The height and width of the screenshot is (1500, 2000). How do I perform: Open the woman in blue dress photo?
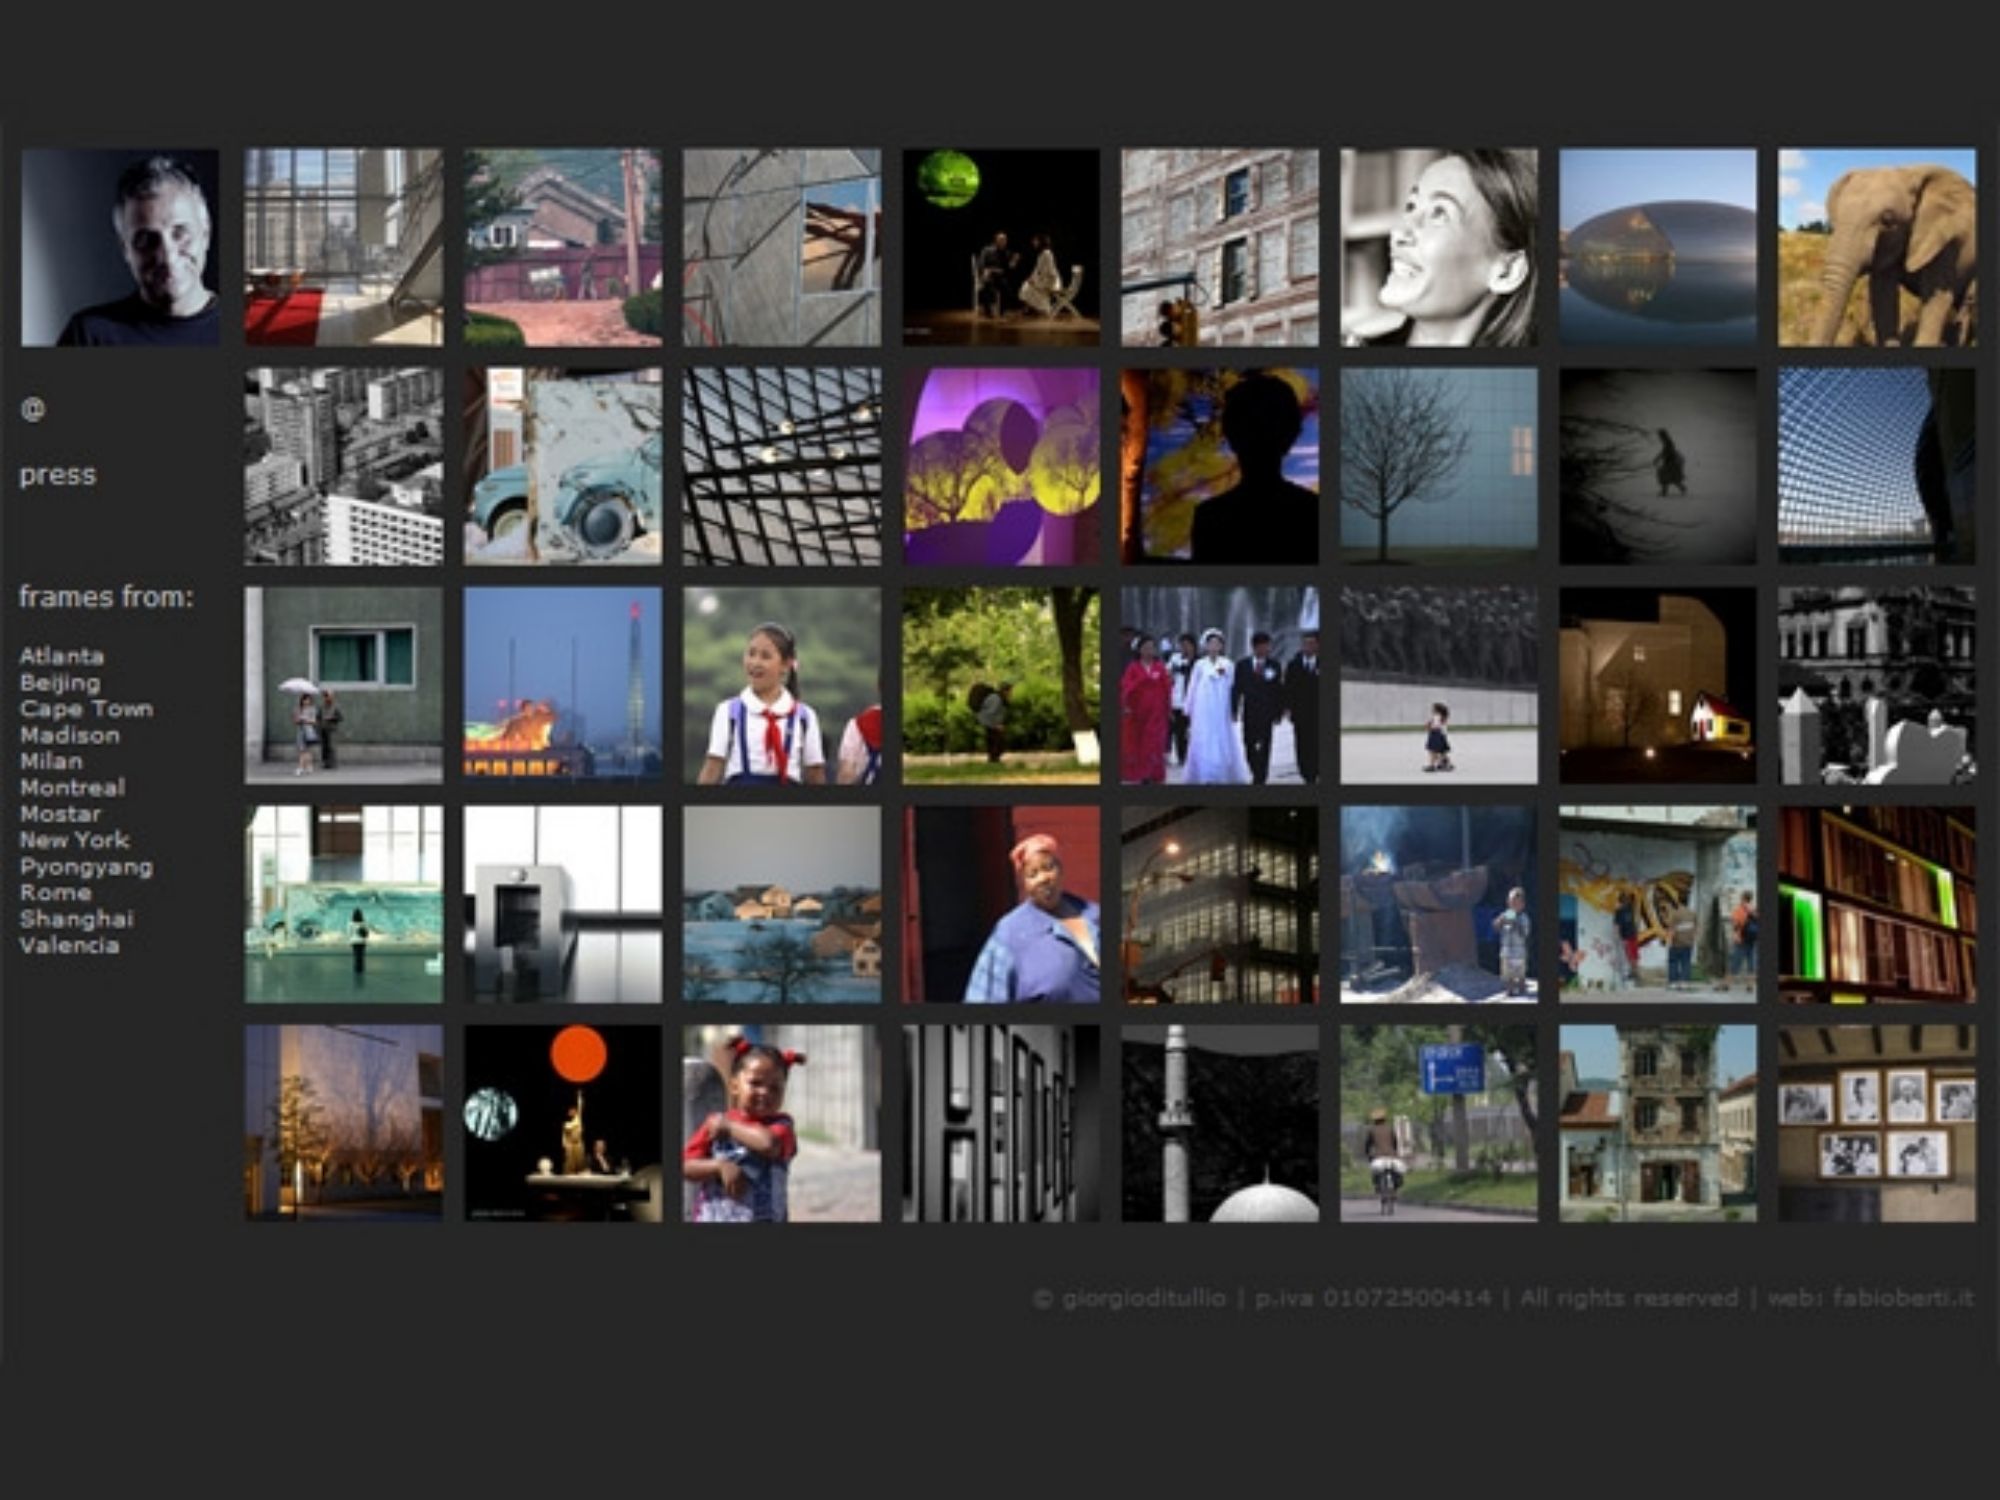point(1000,904)
